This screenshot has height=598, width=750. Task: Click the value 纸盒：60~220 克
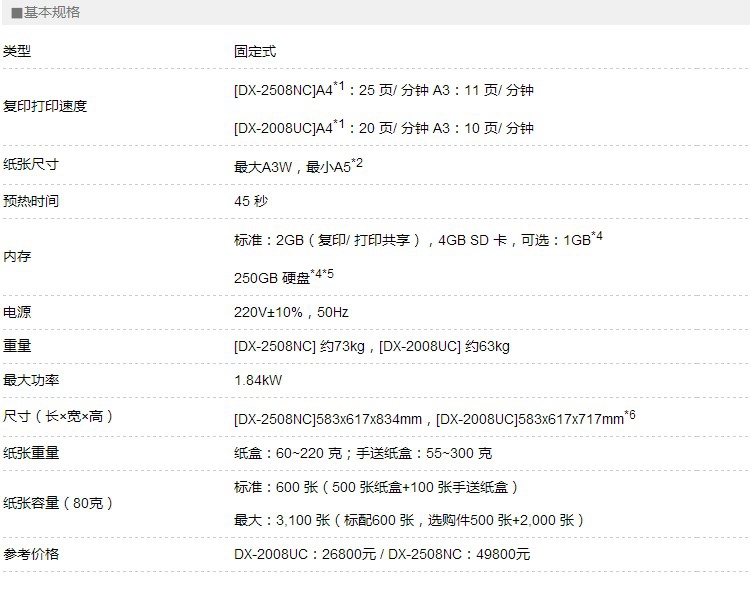click(x=363, y=453)
